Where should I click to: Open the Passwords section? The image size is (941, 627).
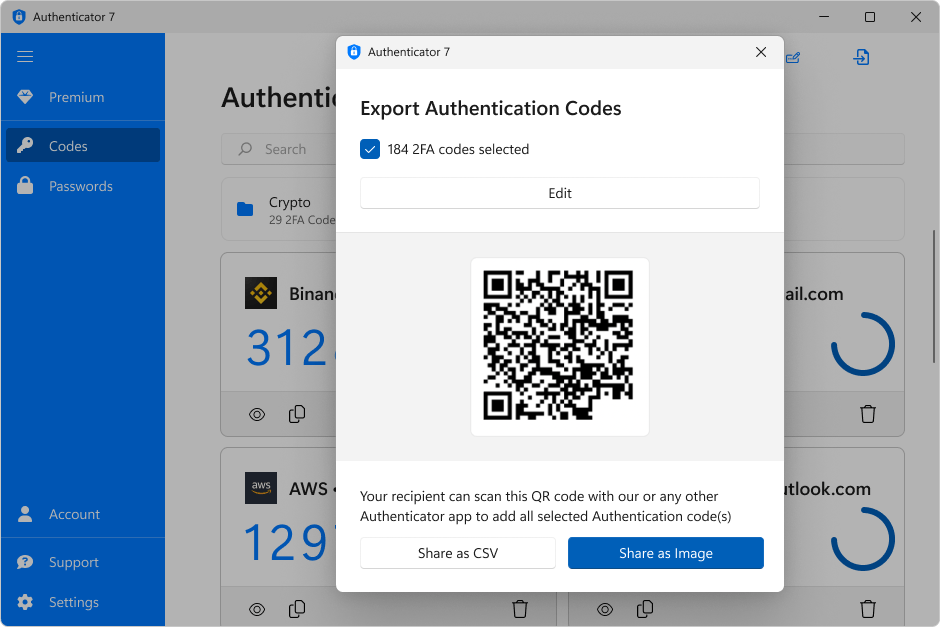click(83, 186)
